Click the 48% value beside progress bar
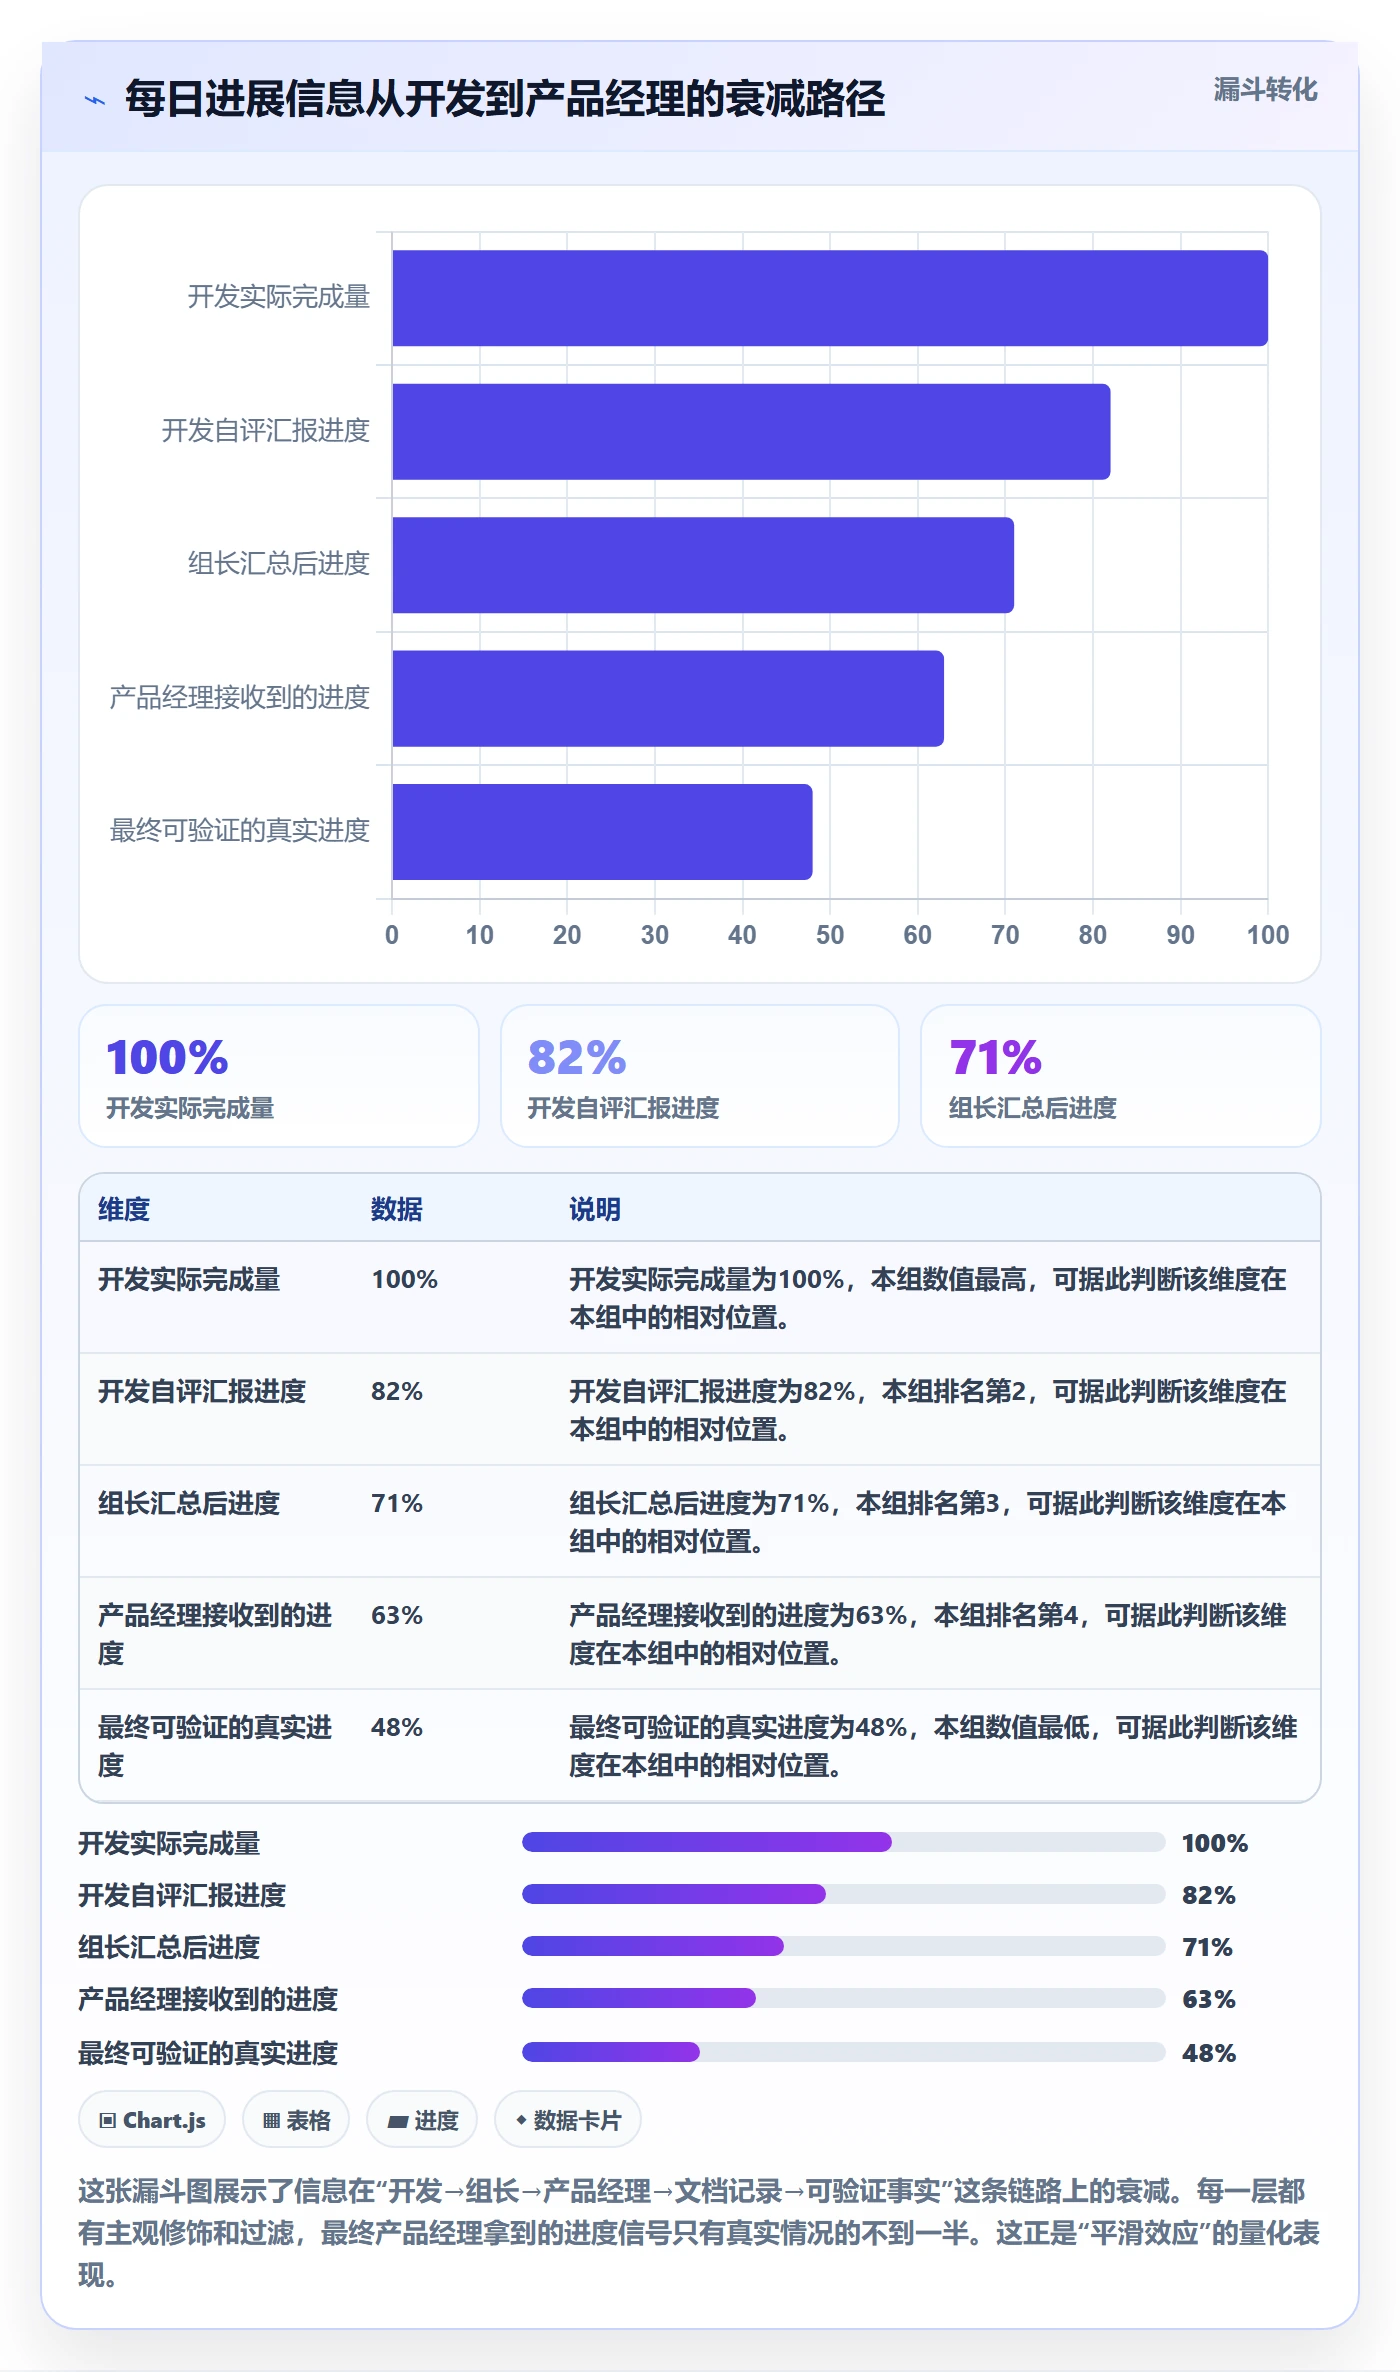This screenshot has height=2372, width=1400. pyautogui.click(x=1209, y=2053)
